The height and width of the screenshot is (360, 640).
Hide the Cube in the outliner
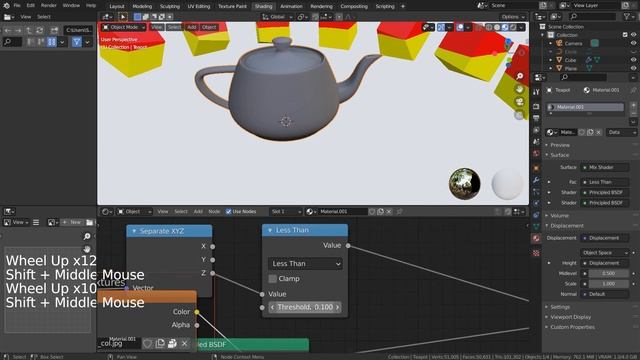coord(633,60)
